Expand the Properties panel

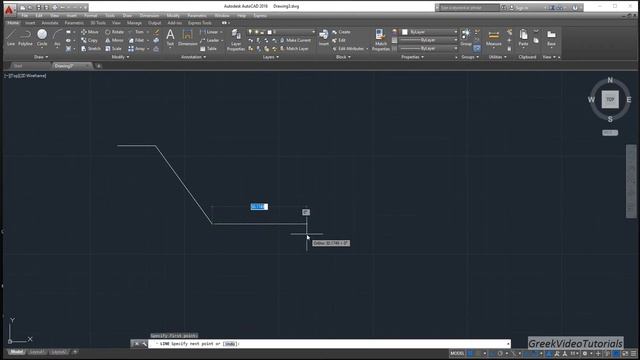[x=412, y=57]
